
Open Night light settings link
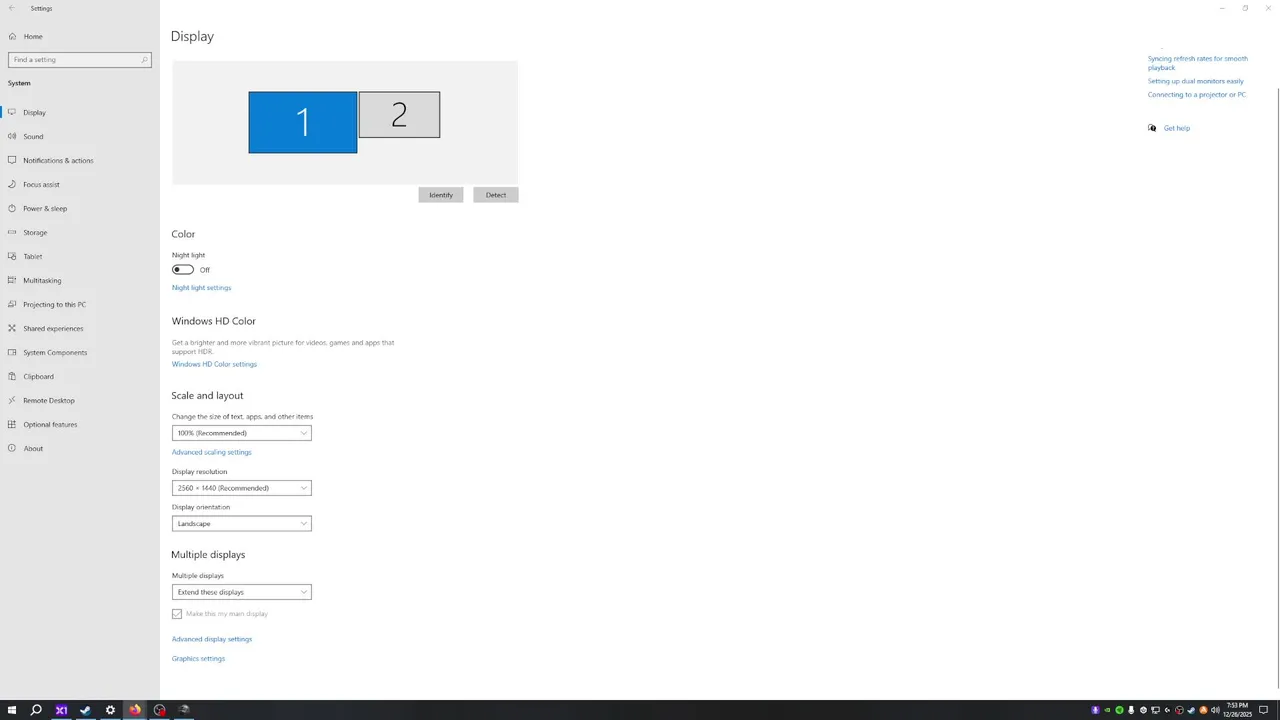coord(201,288)
